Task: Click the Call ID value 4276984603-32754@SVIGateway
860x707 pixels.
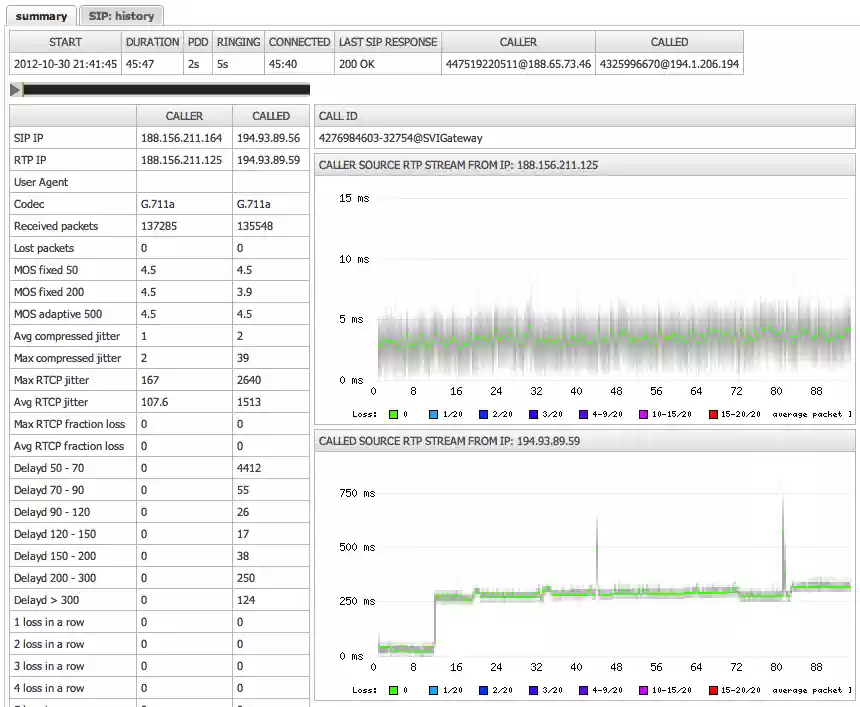Action: tap(400, 138)
